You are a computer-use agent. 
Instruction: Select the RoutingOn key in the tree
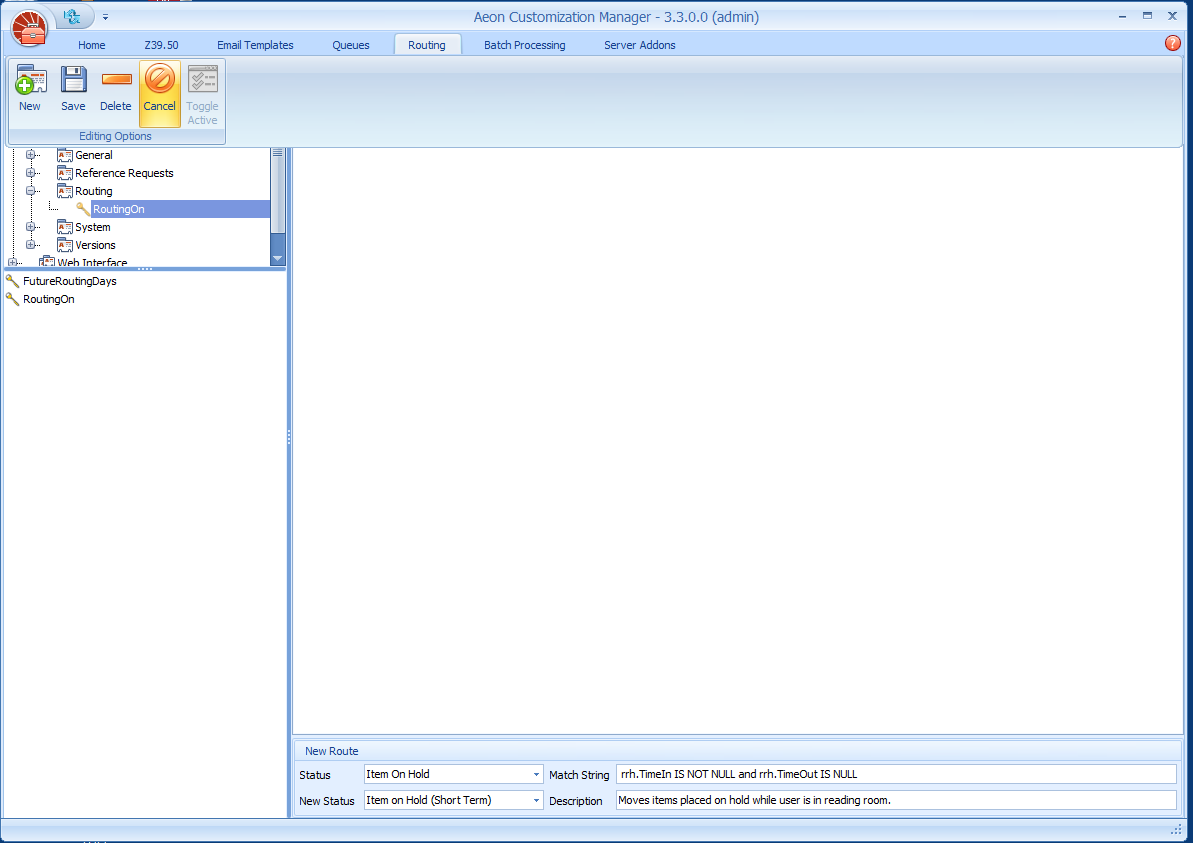(x=118, y=208)
